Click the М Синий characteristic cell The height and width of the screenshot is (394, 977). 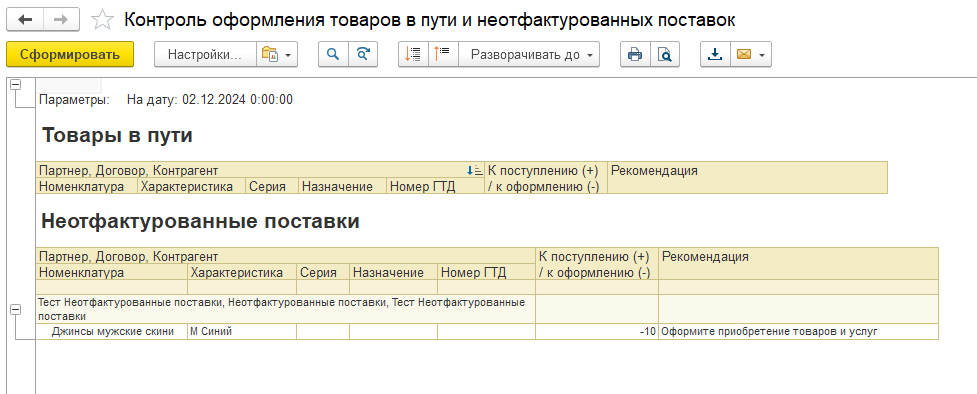click(242, 332)
